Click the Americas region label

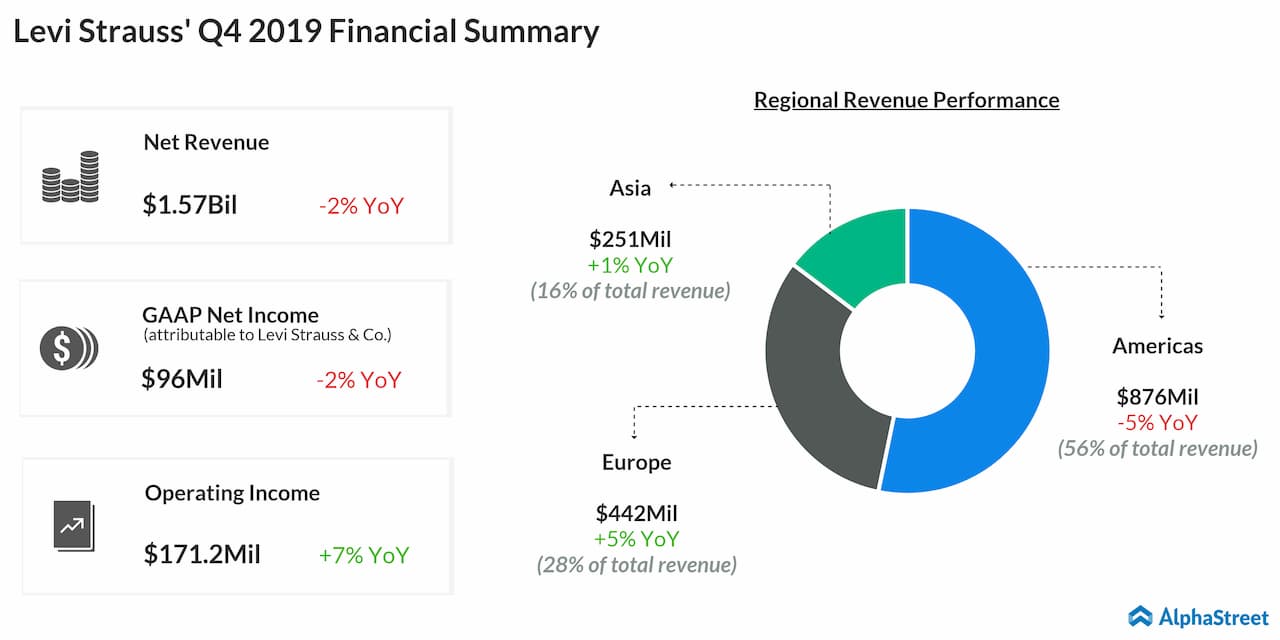tap(1157, 346)
